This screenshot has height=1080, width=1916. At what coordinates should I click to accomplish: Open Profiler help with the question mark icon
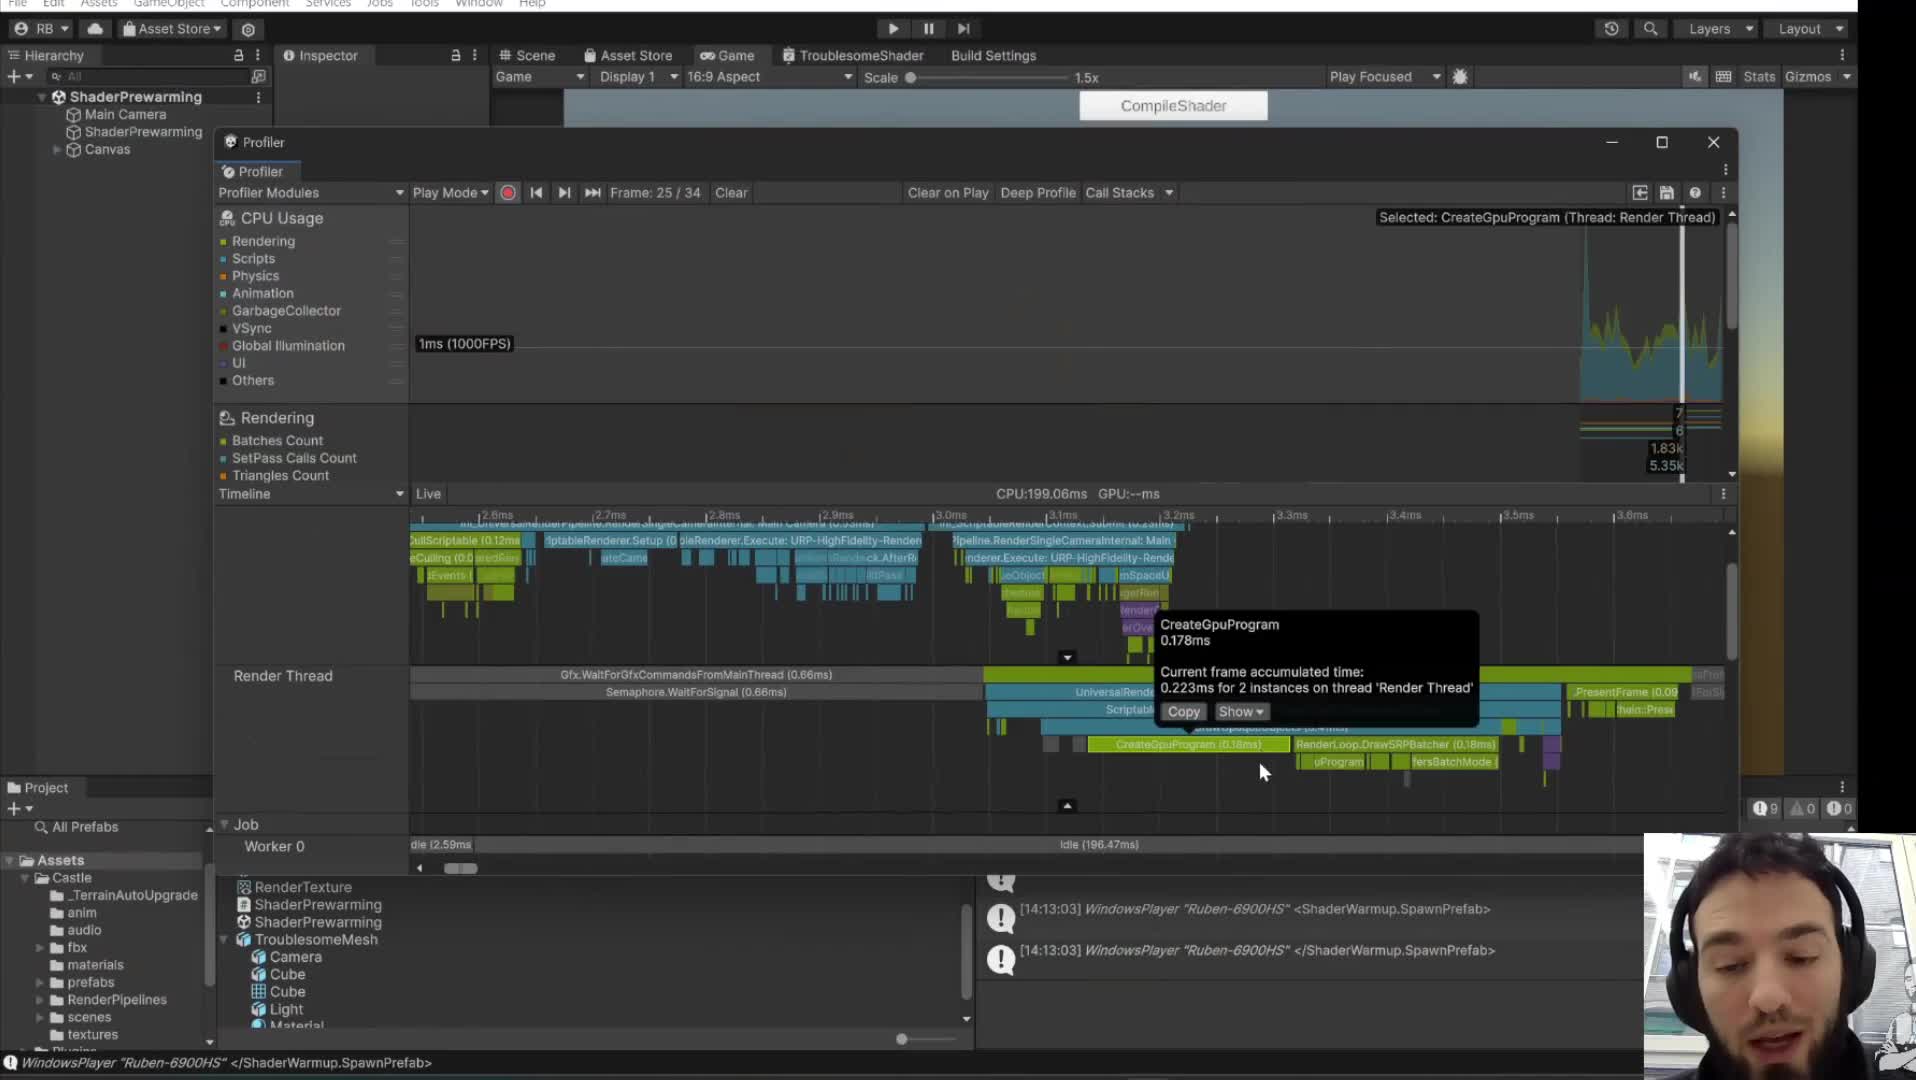pos(1695,192)
